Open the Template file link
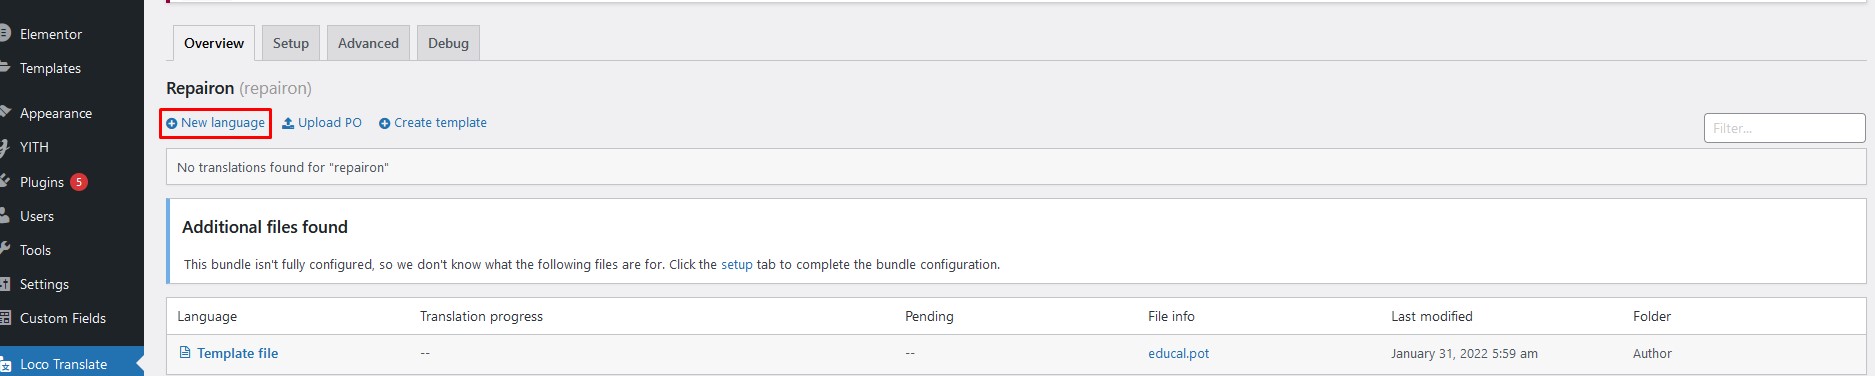 (238, 353)
